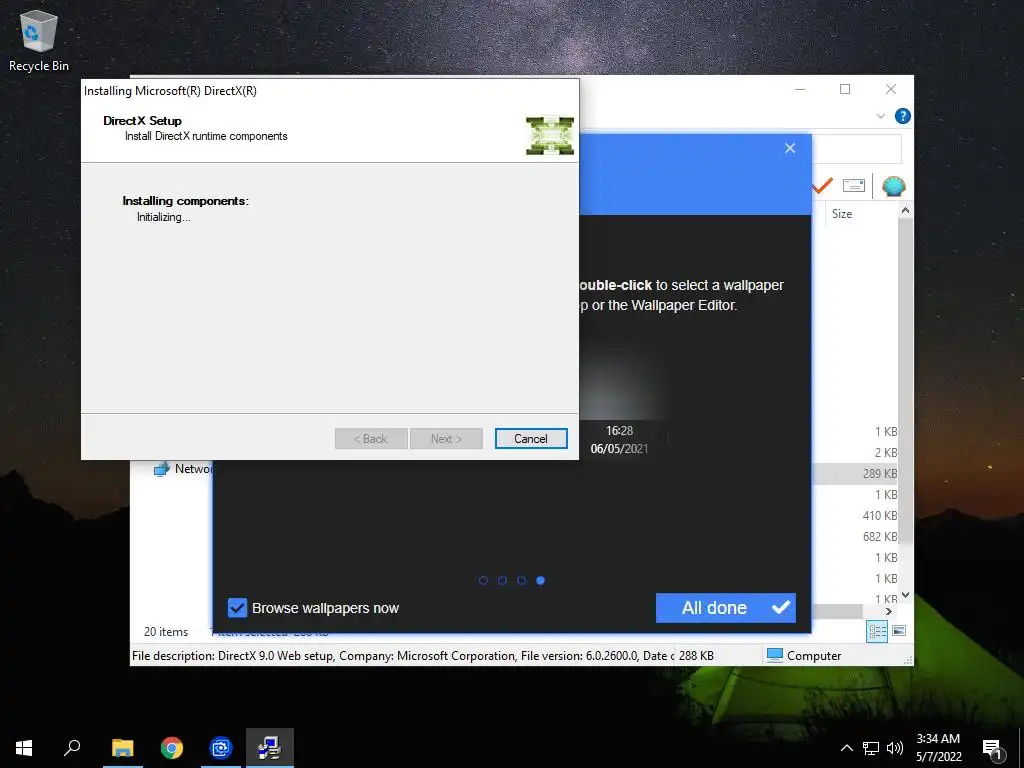The image size is (1024, 768).
Task: Open the clock showing 3:34 AM
Action: (x=938, y=748)
